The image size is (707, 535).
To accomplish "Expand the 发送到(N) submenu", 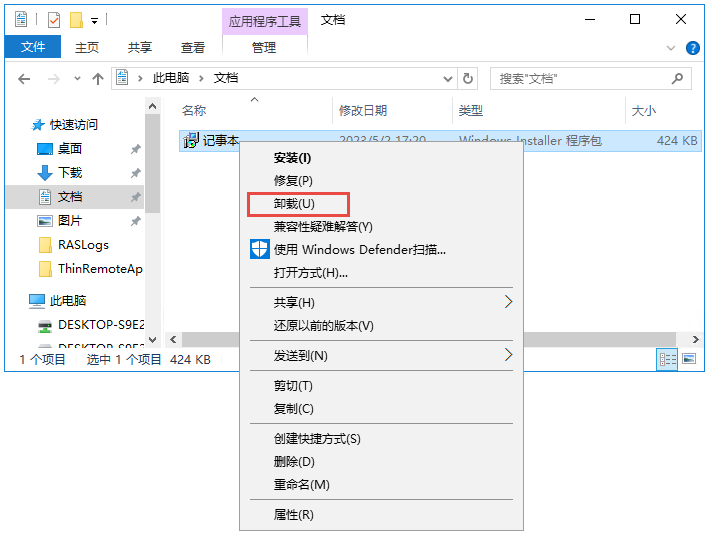I will pyautogui.click(x=381, y=356).
